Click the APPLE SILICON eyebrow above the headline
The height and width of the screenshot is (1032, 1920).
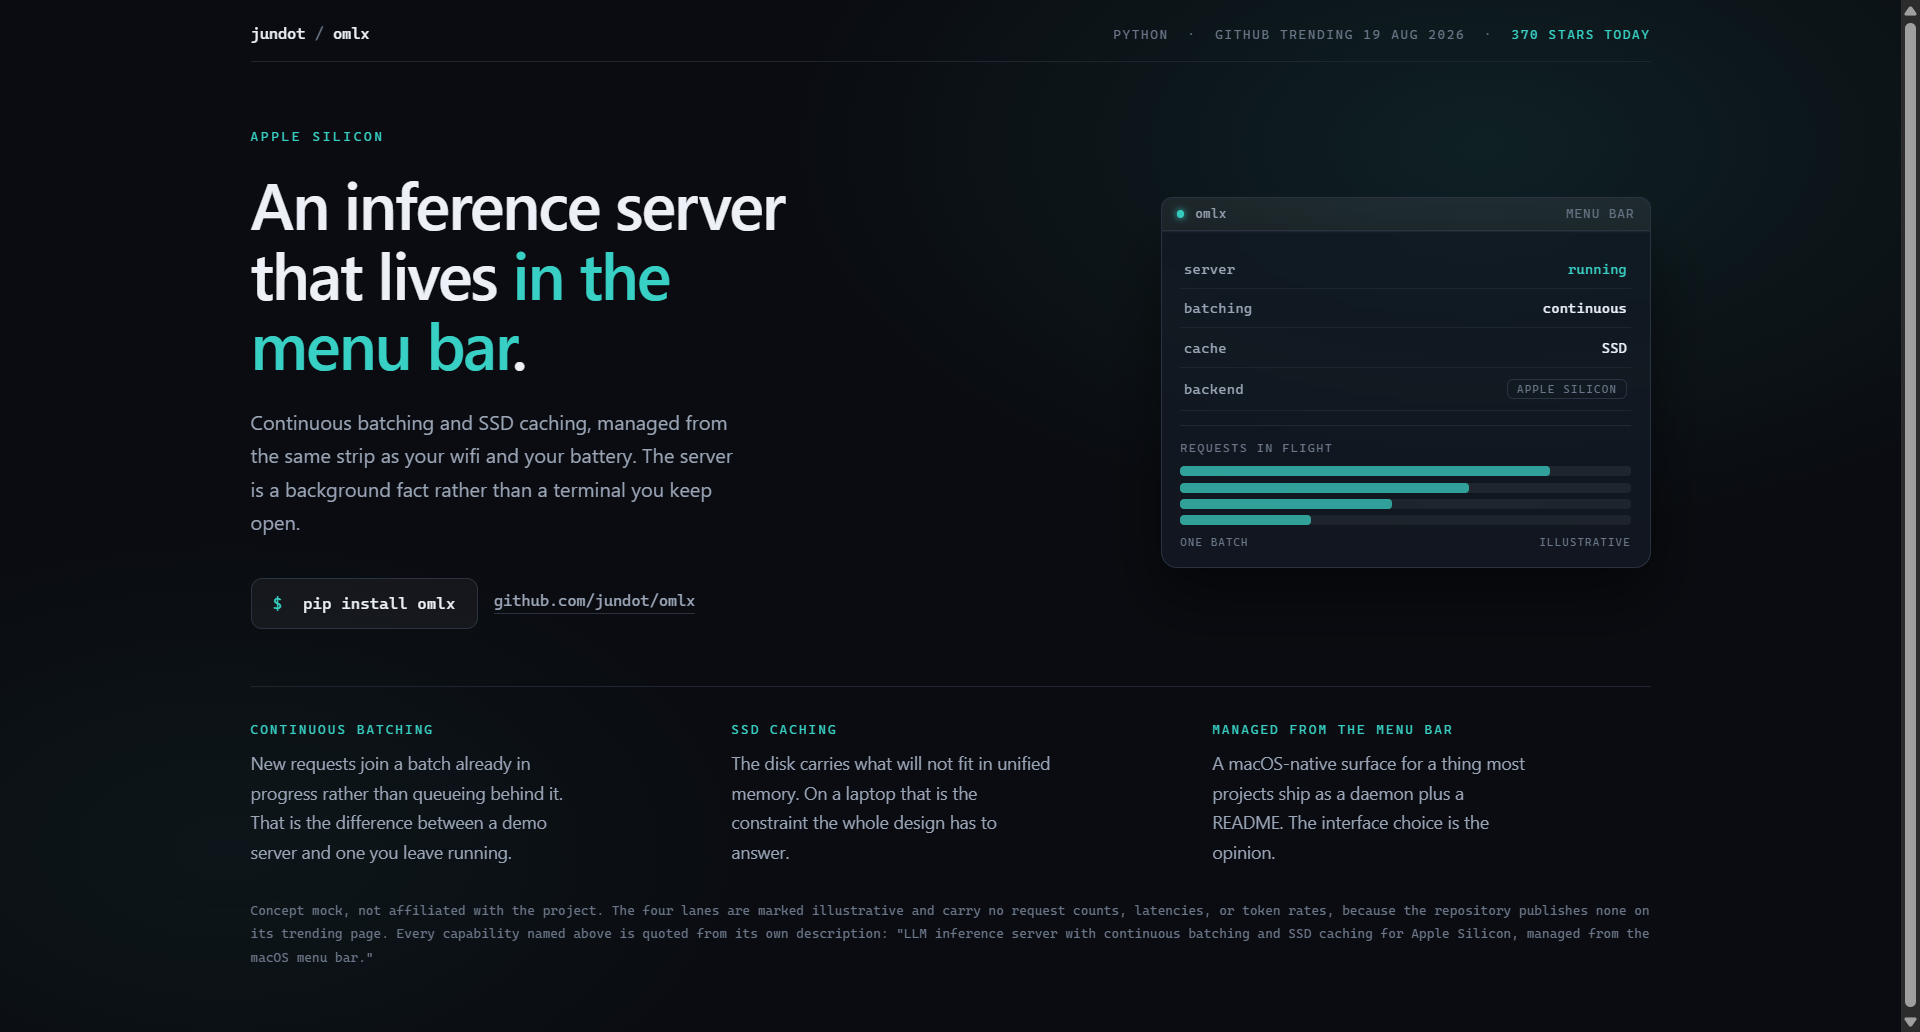click(317, 137)
